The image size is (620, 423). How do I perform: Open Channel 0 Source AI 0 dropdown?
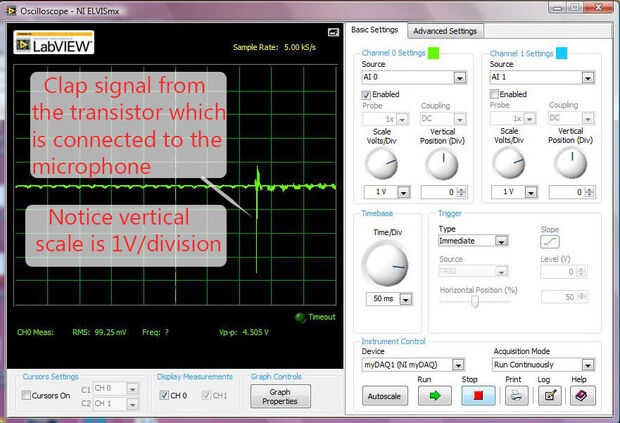click(459, 77)
